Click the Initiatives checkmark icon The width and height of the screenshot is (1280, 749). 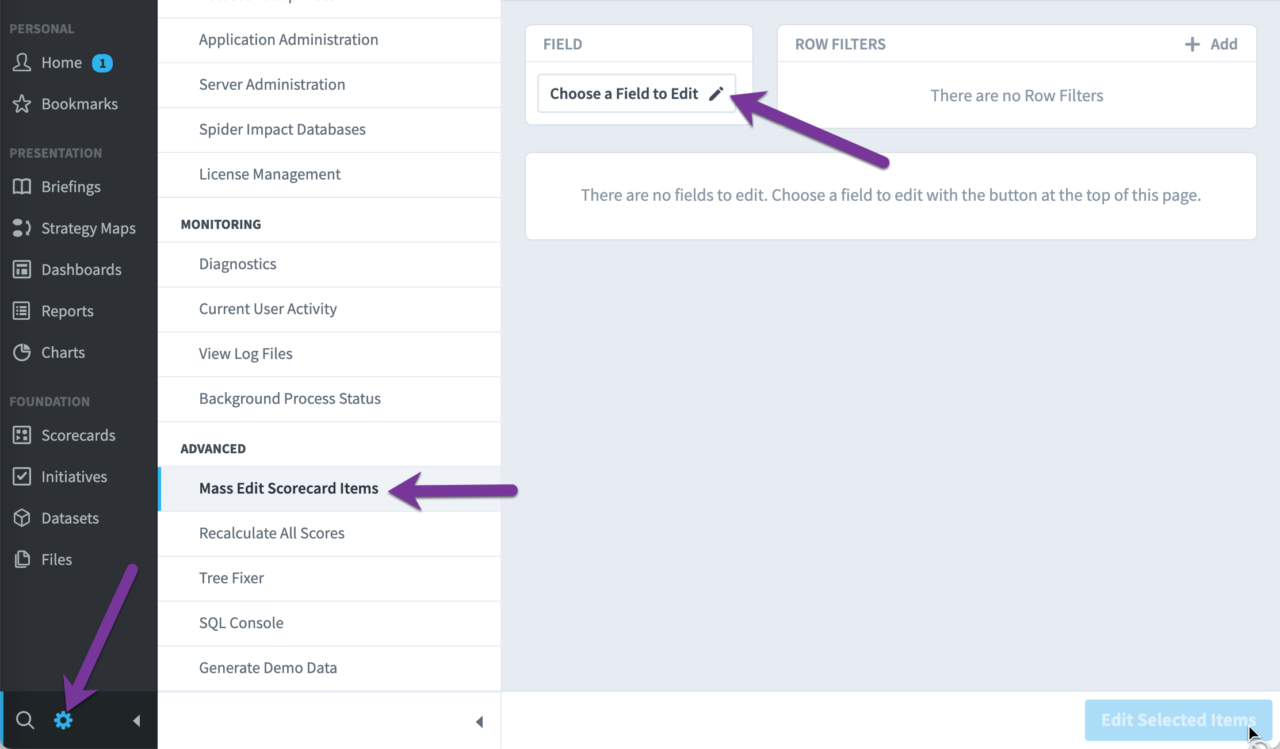point(21,477)
